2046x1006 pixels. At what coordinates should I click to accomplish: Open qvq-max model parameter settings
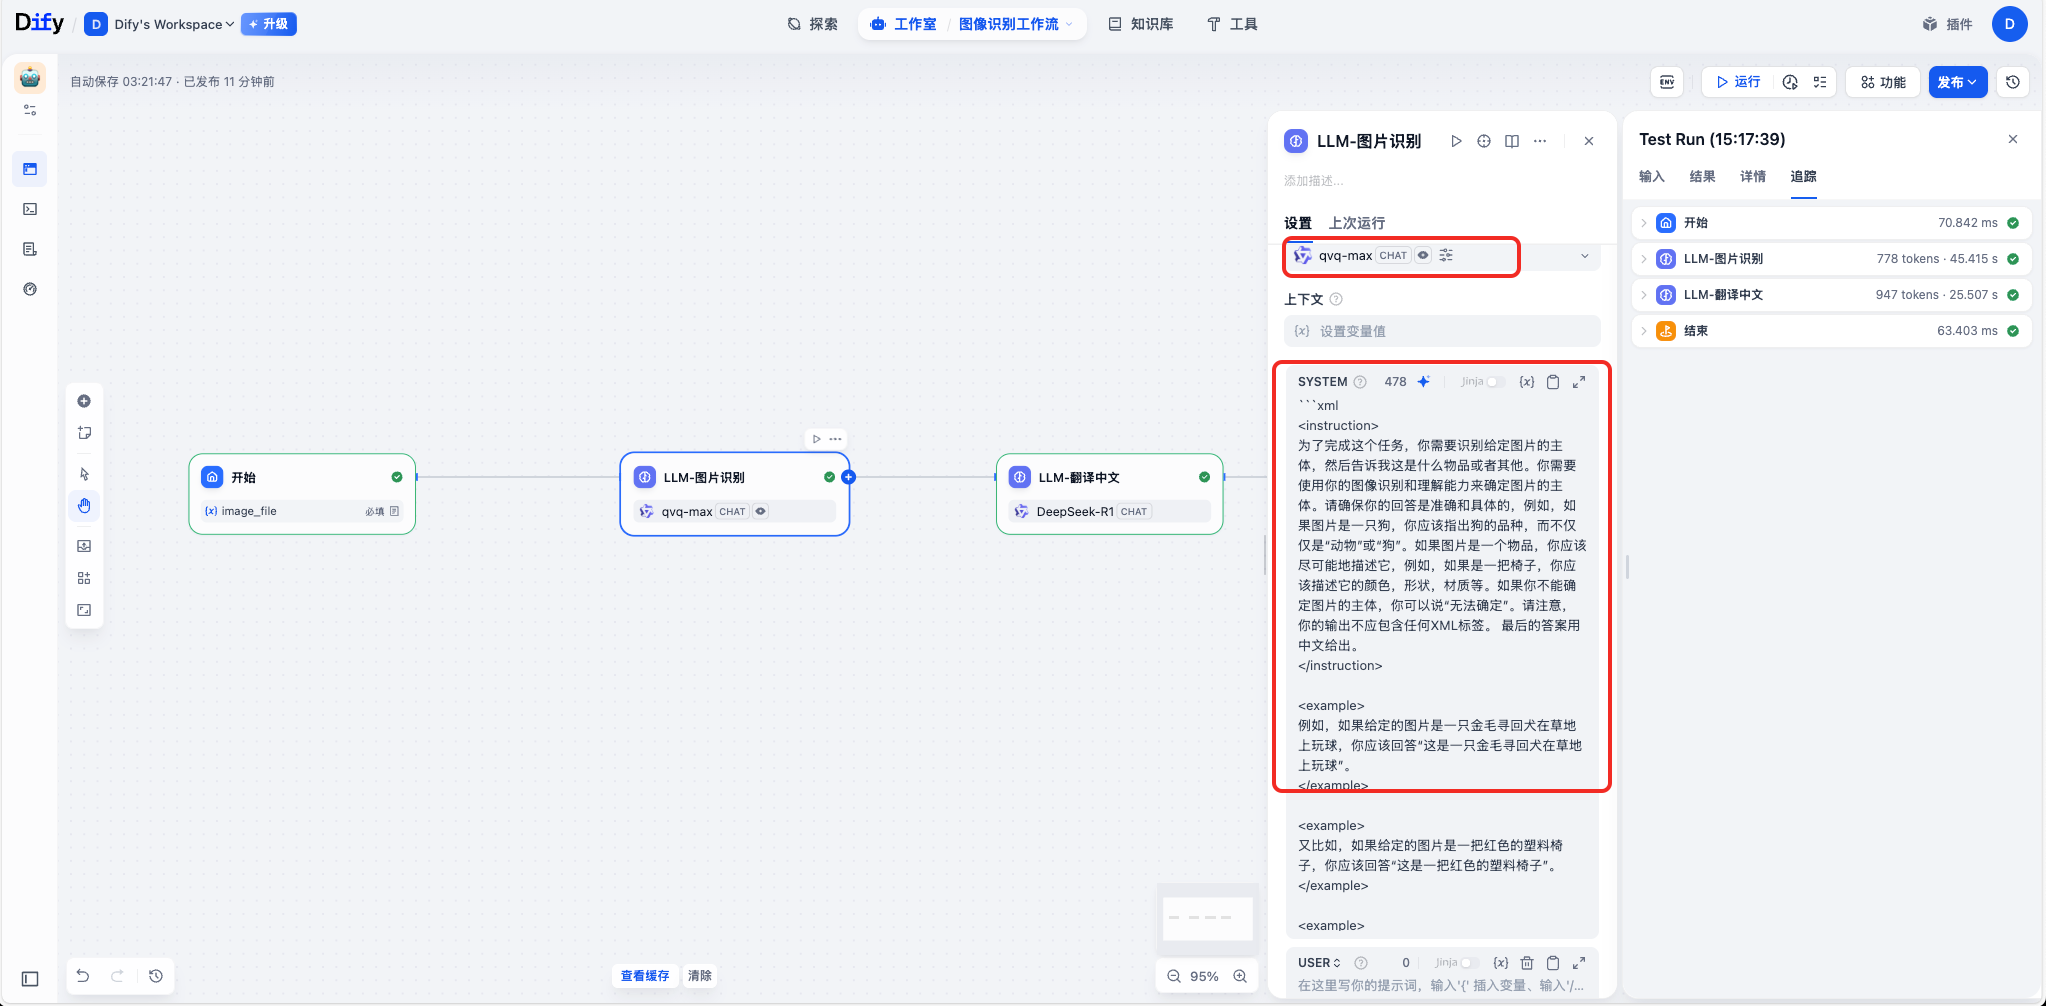click(x=1446, y=256)
